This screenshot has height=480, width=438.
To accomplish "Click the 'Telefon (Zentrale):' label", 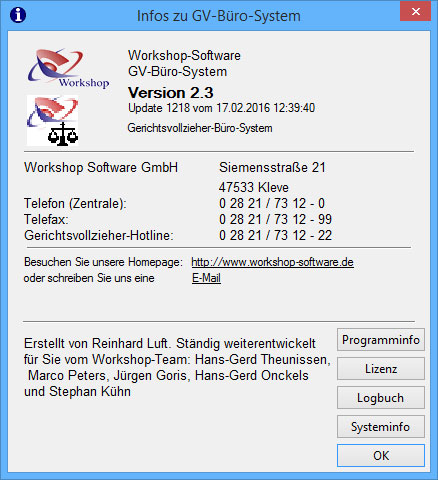I will pyautogui.click(x=75, y=203).
